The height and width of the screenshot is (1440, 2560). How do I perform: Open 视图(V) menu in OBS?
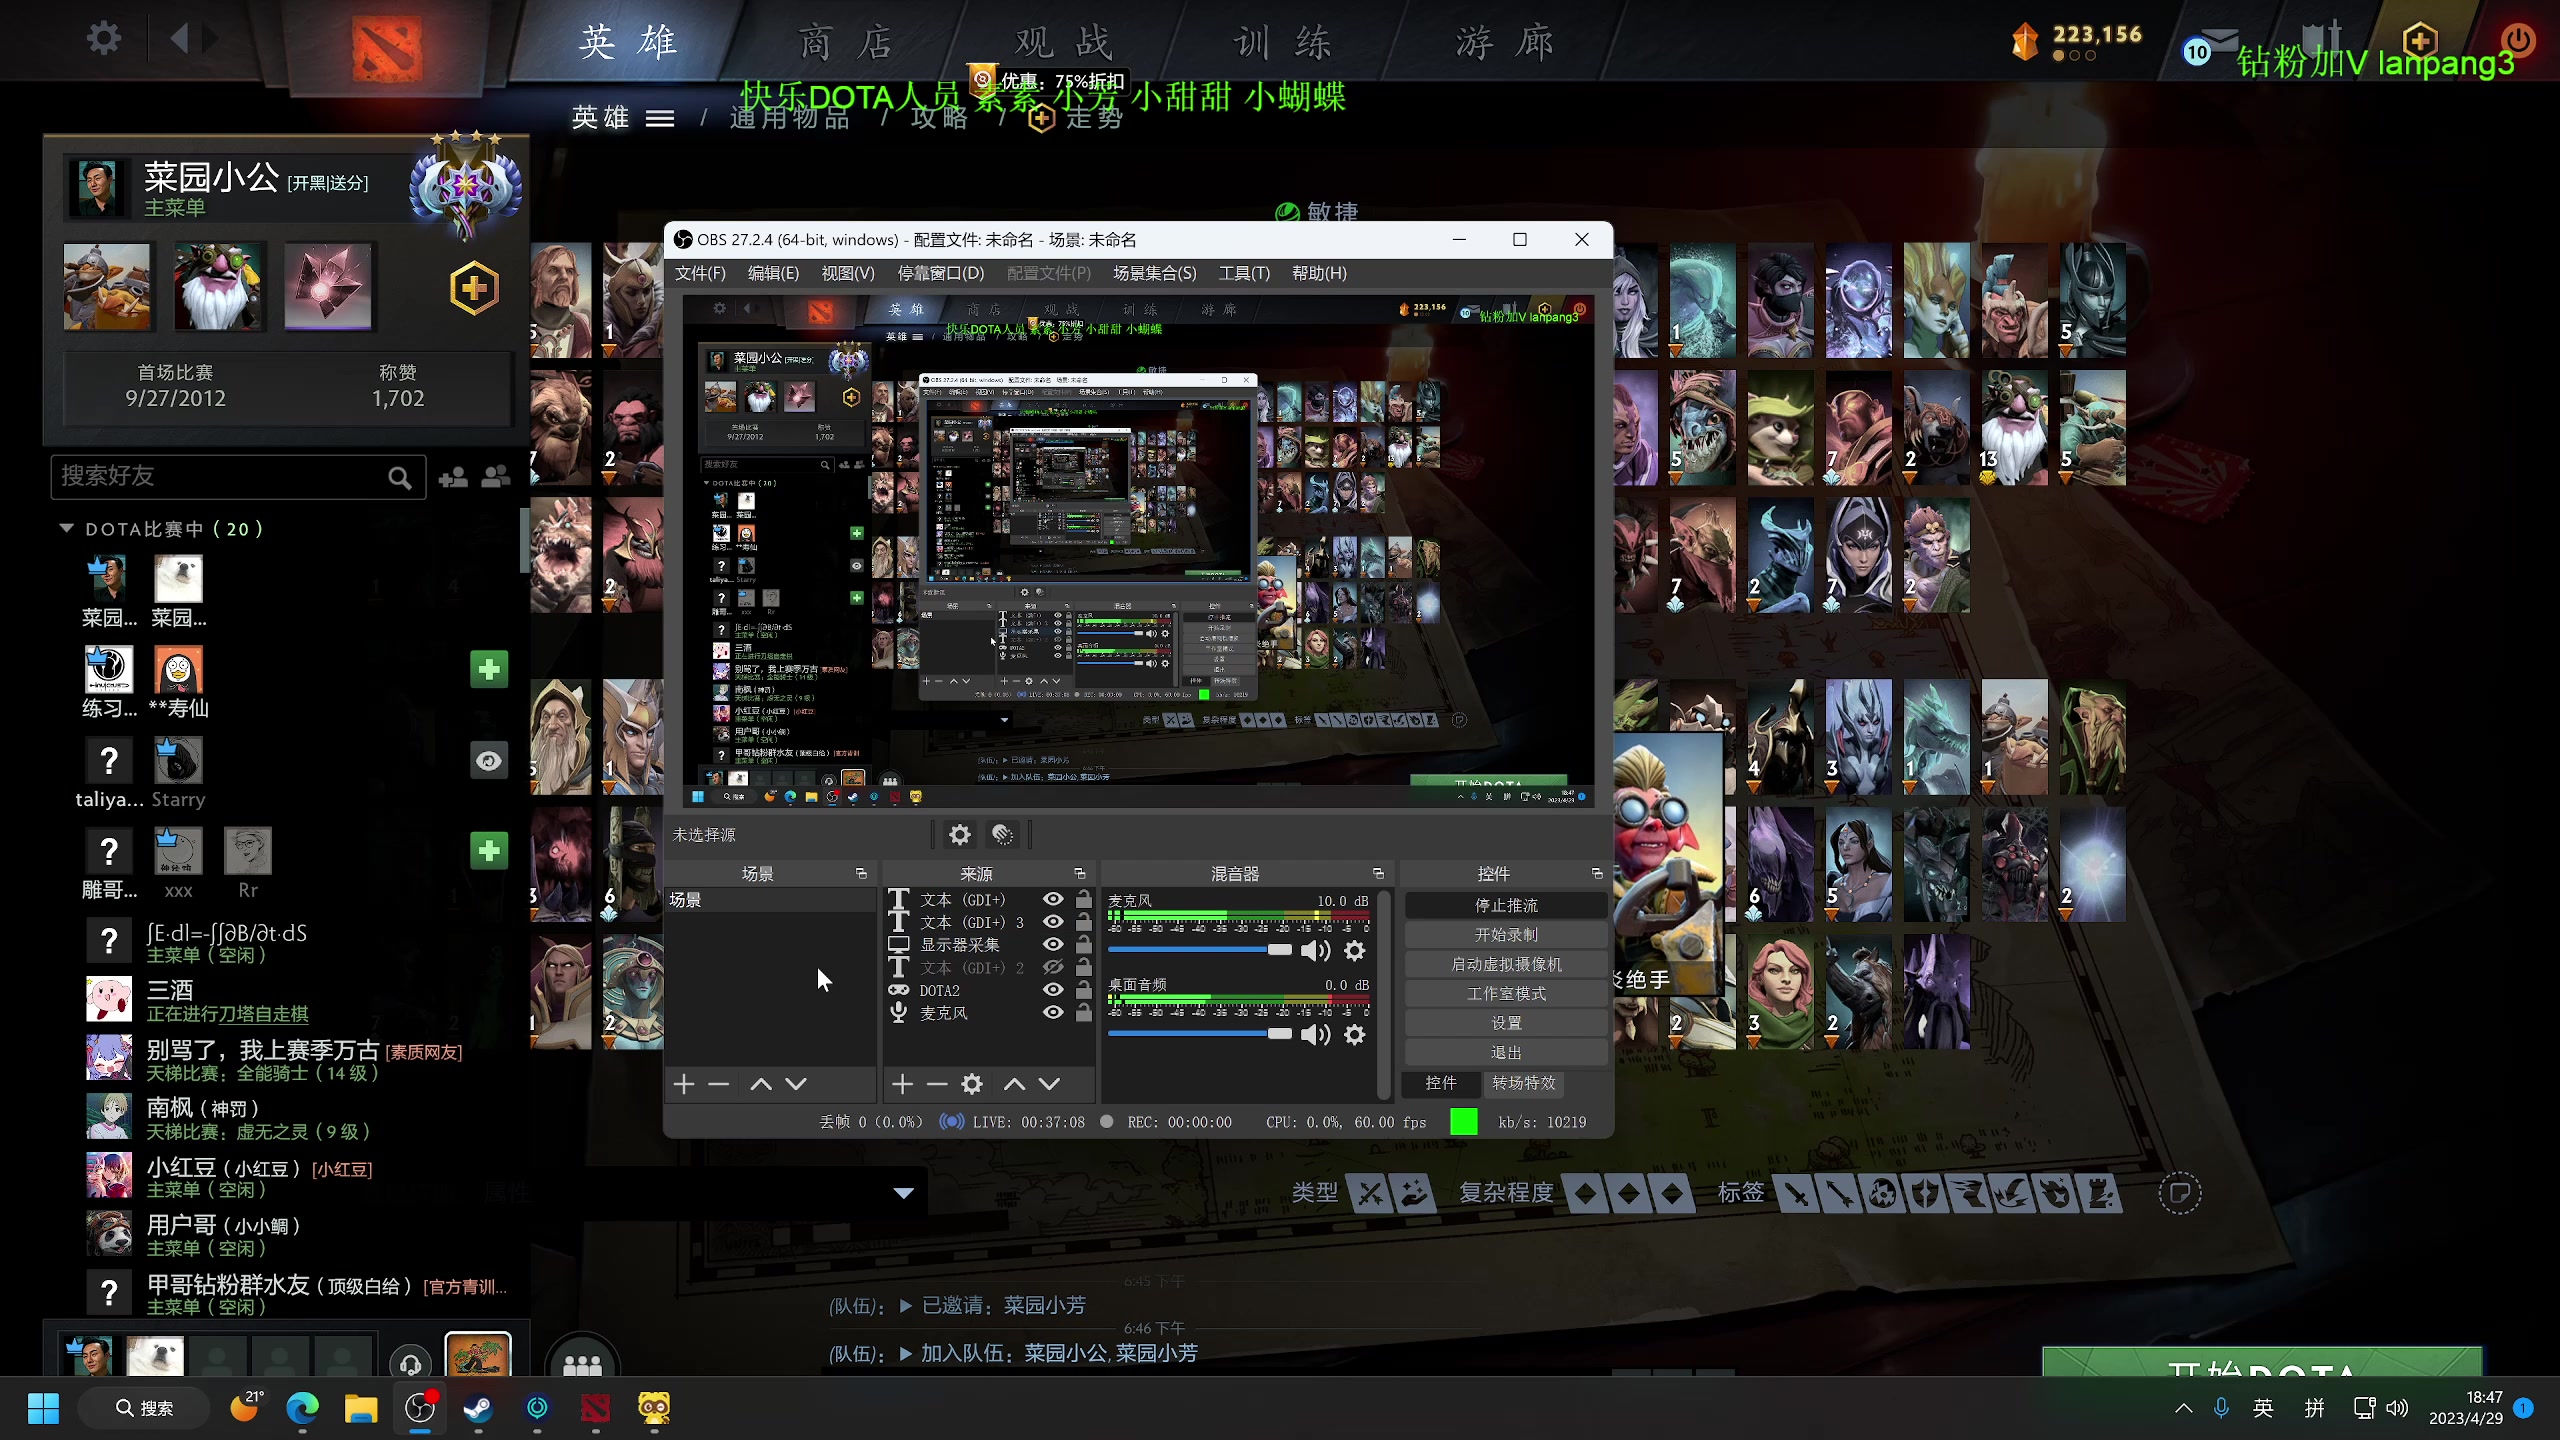pos(848,273)
